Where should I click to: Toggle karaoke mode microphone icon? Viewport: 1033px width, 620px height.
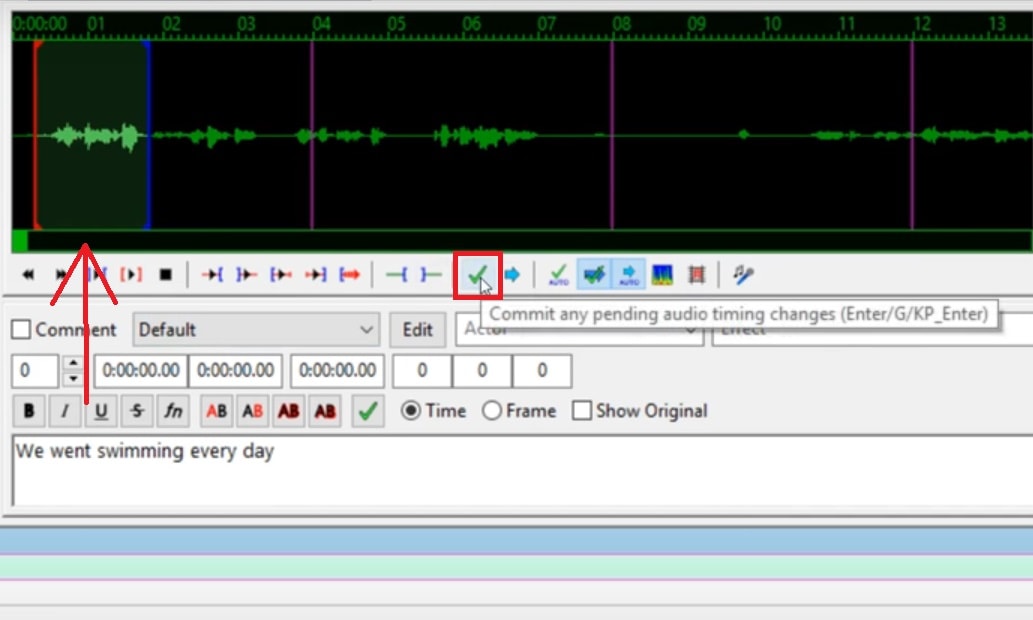click(743, 274)
